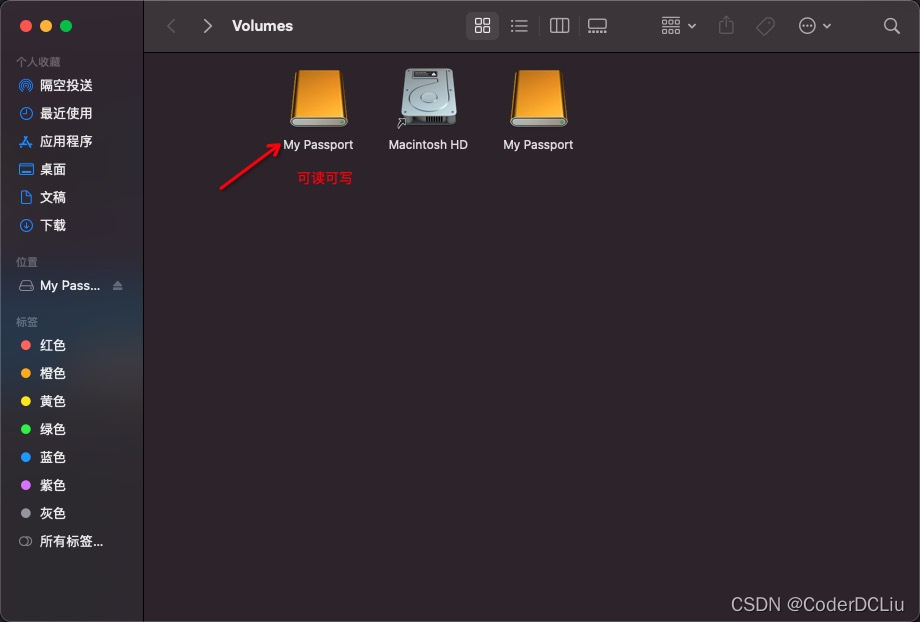Select the My Passport drive next to the arrow
Viewport: 920px width, 622px height.
319,98
